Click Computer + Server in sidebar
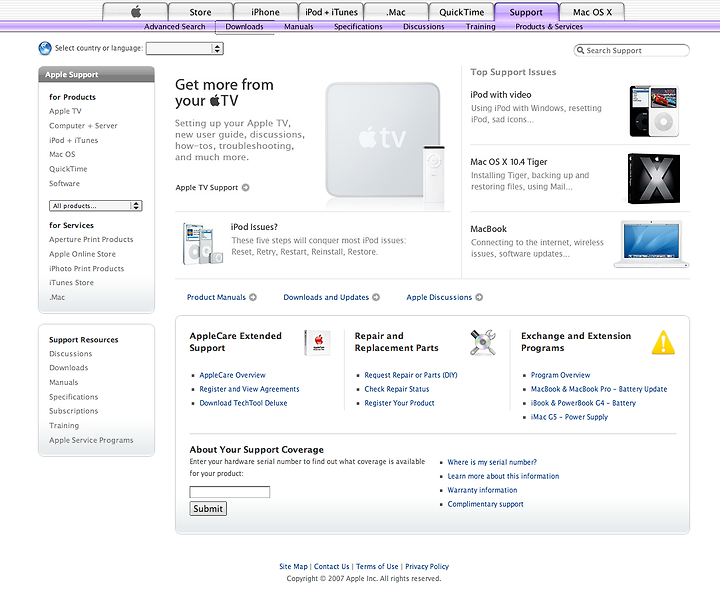Image resolution: width=720 pixels, height=589 pixels. pyautogui.click(x=83, y=126)
